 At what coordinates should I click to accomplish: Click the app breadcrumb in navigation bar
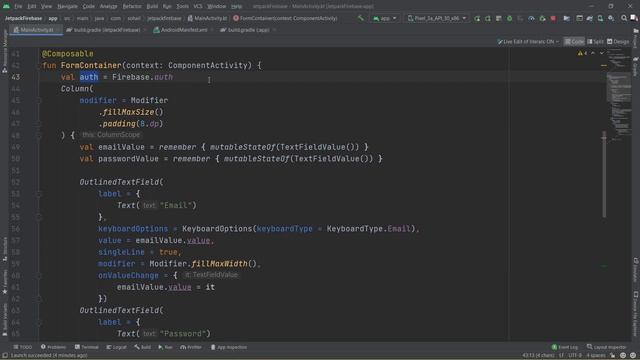click(x=53, y=18)
